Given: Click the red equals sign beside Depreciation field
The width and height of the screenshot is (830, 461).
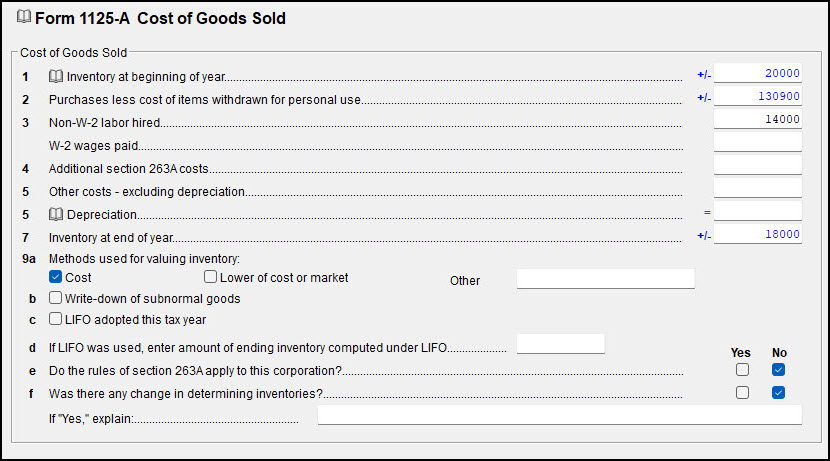Looking at the screenshot, I should (707, 212).
